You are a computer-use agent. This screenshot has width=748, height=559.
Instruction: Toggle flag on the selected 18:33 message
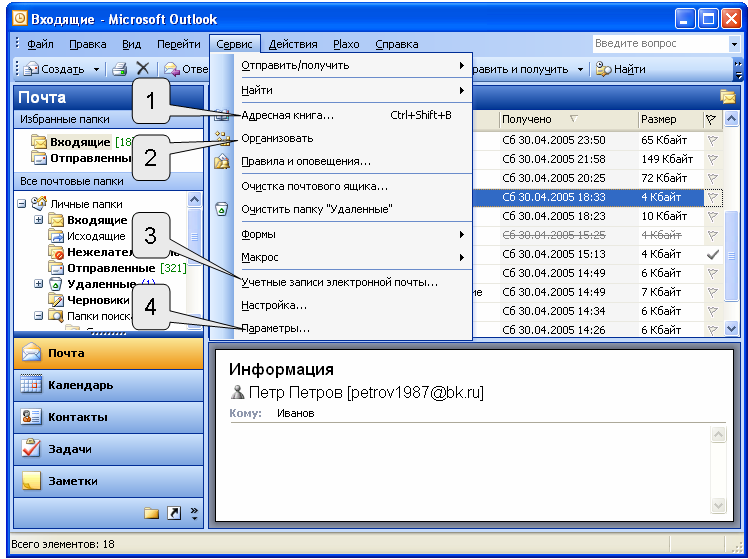713,197
